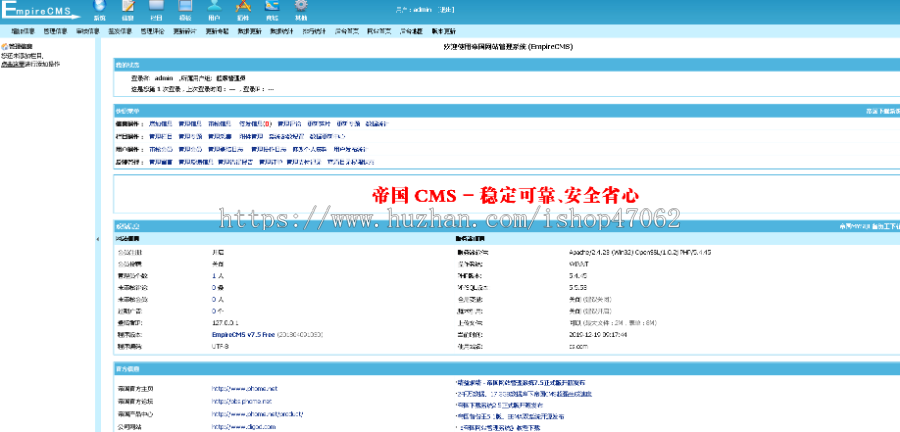Click the EmpireCMS v7.5 Free version link
This screenshot has height=432, width=900.
tap(243, 334)
